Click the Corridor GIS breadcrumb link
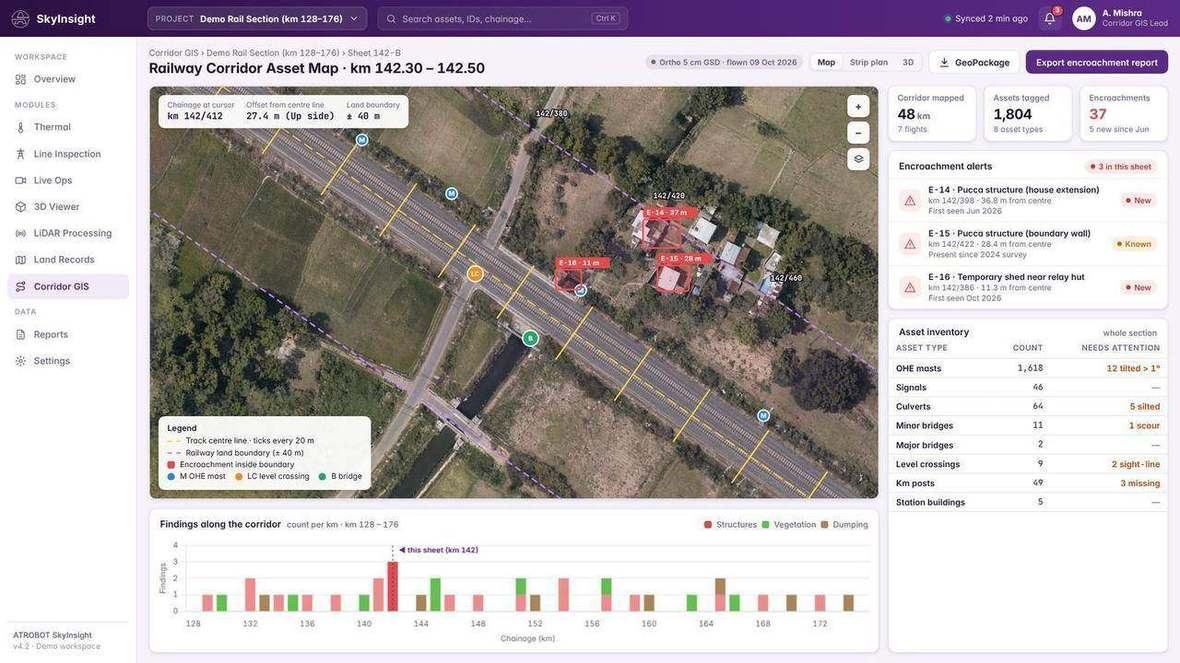Screen dimensions: 1180x663 click(x=173, y=53)
